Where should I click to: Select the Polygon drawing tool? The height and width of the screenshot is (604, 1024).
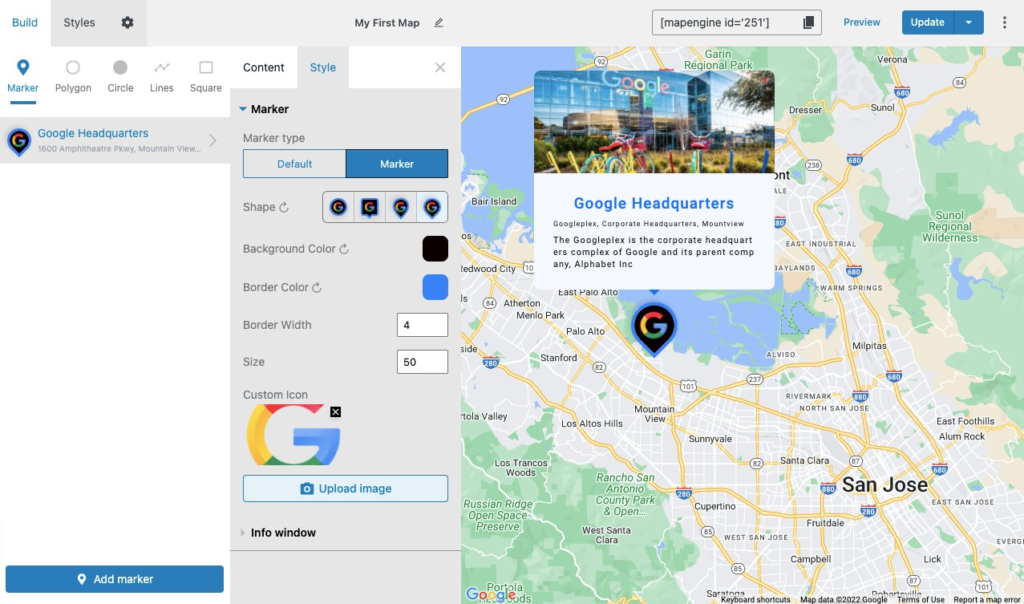click(x=73, y=76)
